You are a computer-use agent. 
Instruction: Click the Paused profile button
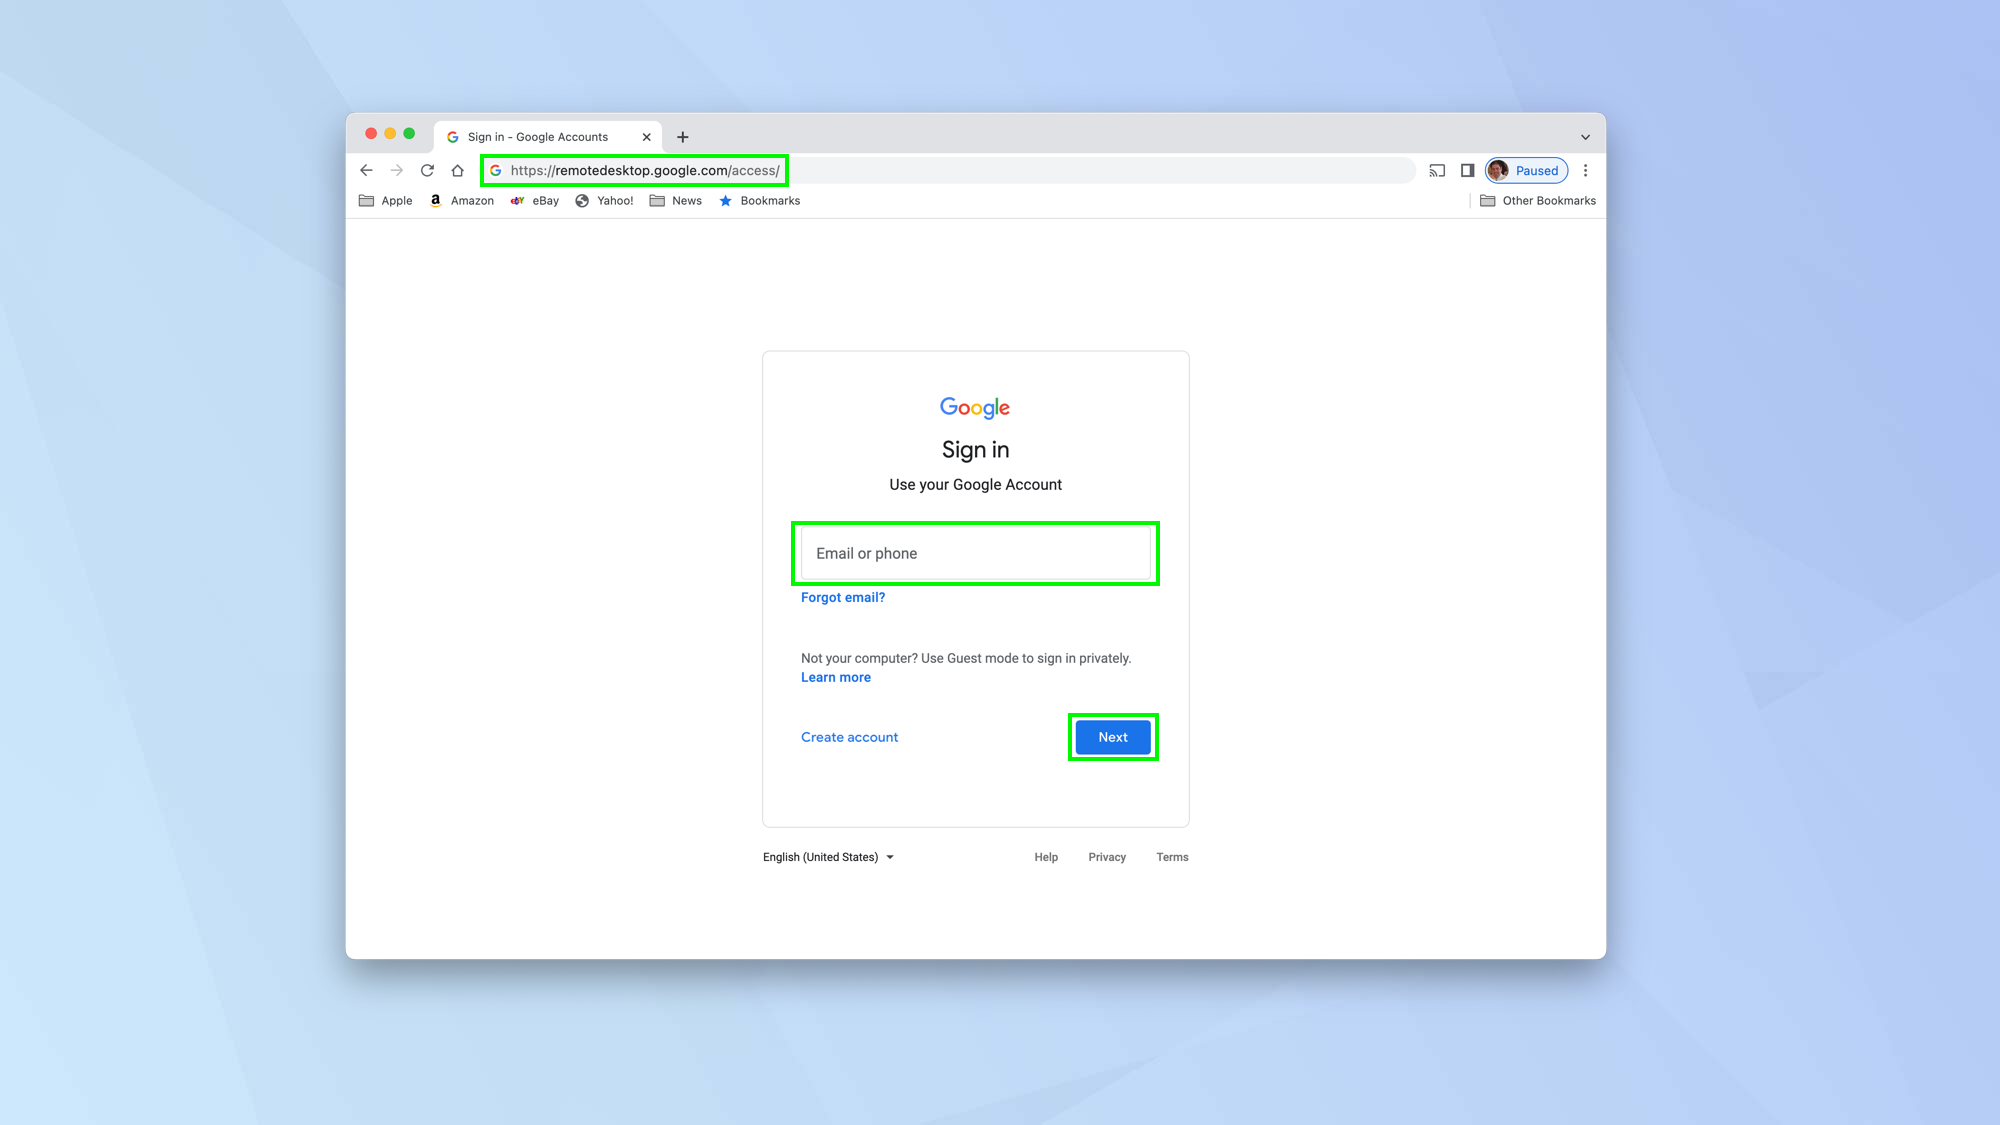(1525, 170)
